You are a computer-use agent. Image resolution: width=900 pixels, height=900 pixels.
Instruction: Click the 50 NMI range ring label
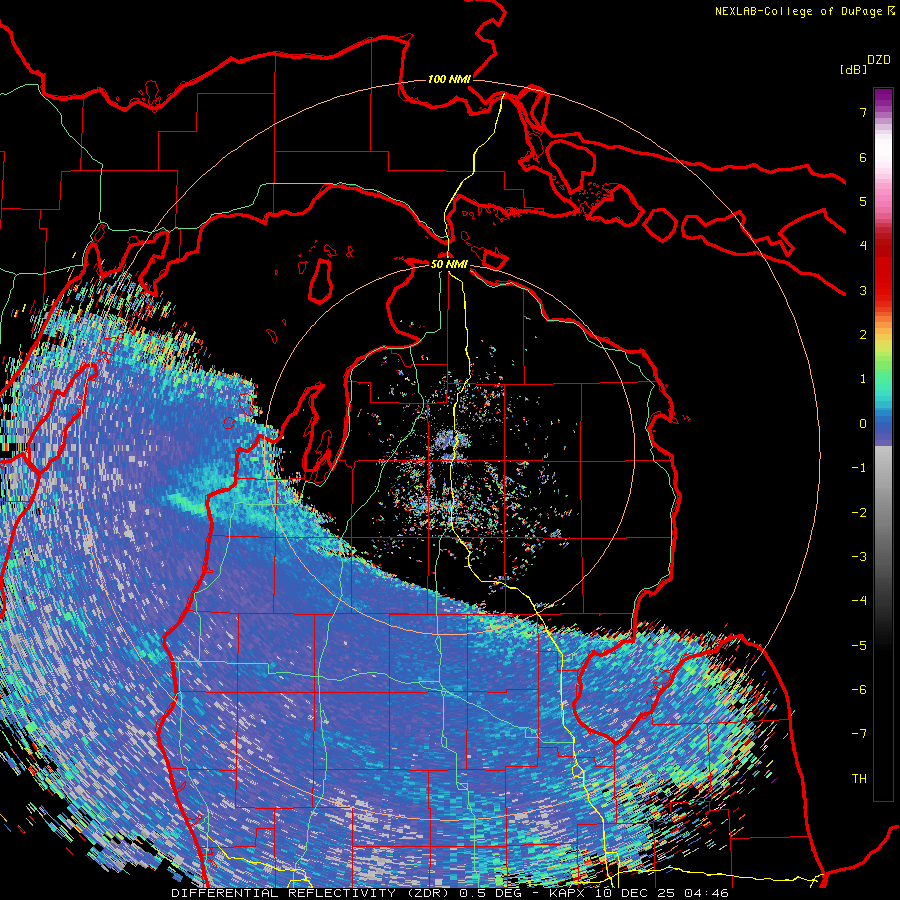[x=449, y=264]
